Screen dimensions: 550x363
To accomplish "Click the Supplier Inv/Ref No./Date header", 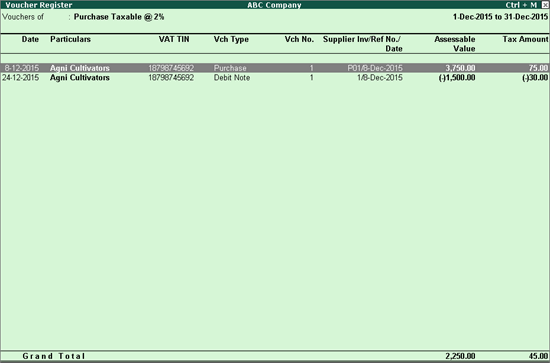I will (362, 44).
